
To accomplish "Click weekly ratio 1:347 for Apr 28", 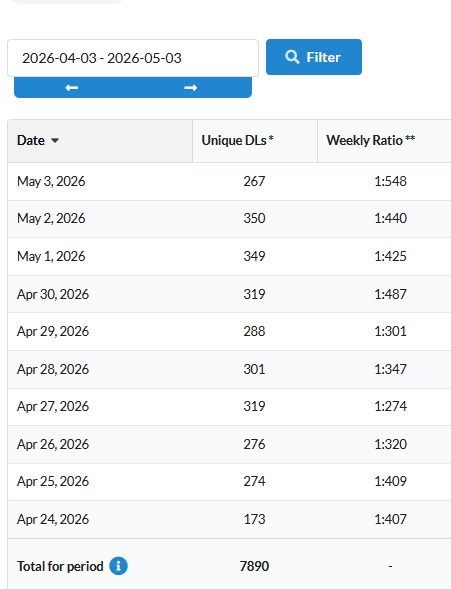I will click(390, 369).
